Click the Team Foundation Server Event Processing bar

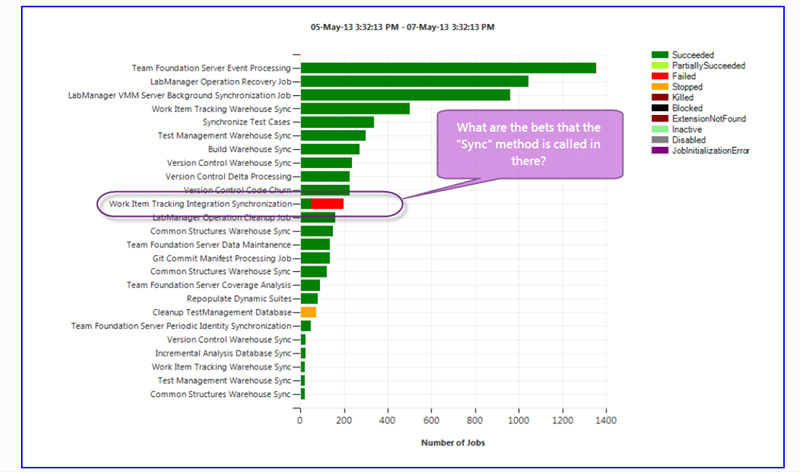pyautogui.click(x=448, y=68)
